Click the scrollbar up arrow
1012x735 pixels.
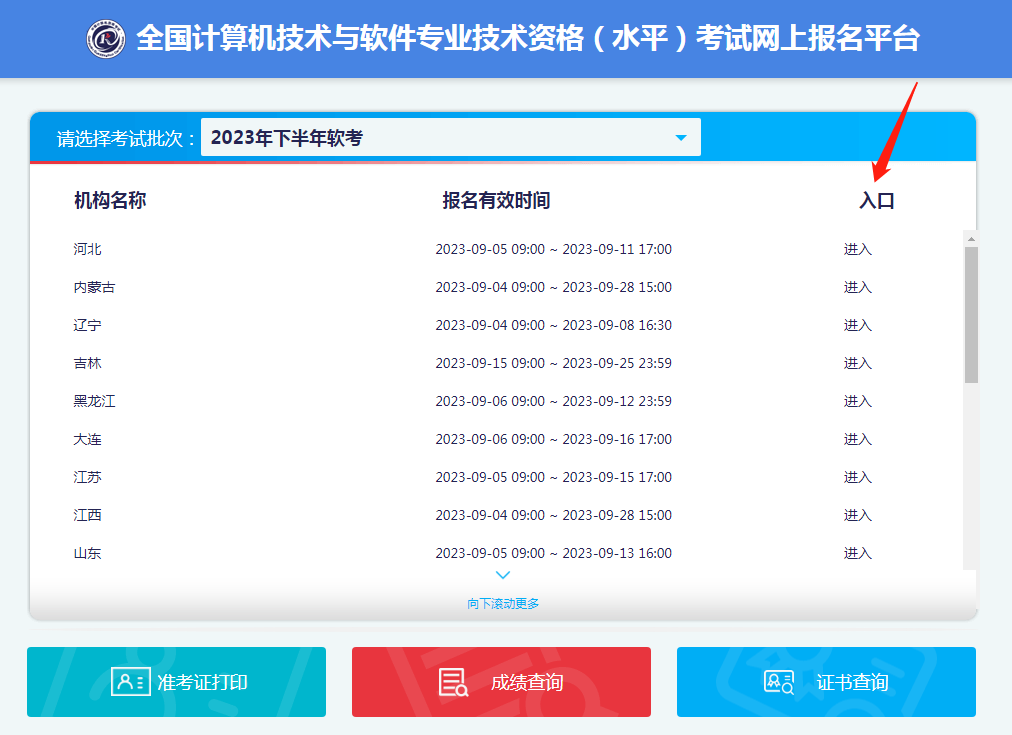969,237
